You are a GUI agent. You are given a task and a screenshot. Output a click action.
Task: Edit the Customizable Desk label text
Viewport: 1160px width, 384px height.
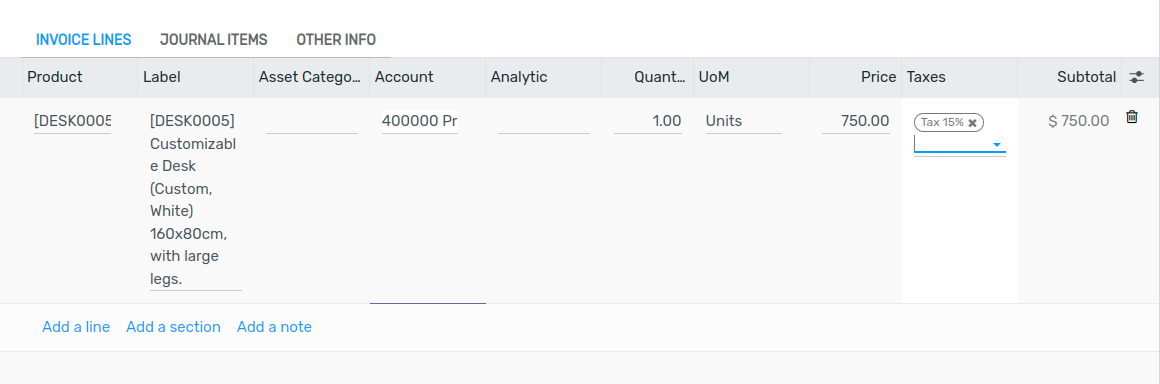(195, 200)
